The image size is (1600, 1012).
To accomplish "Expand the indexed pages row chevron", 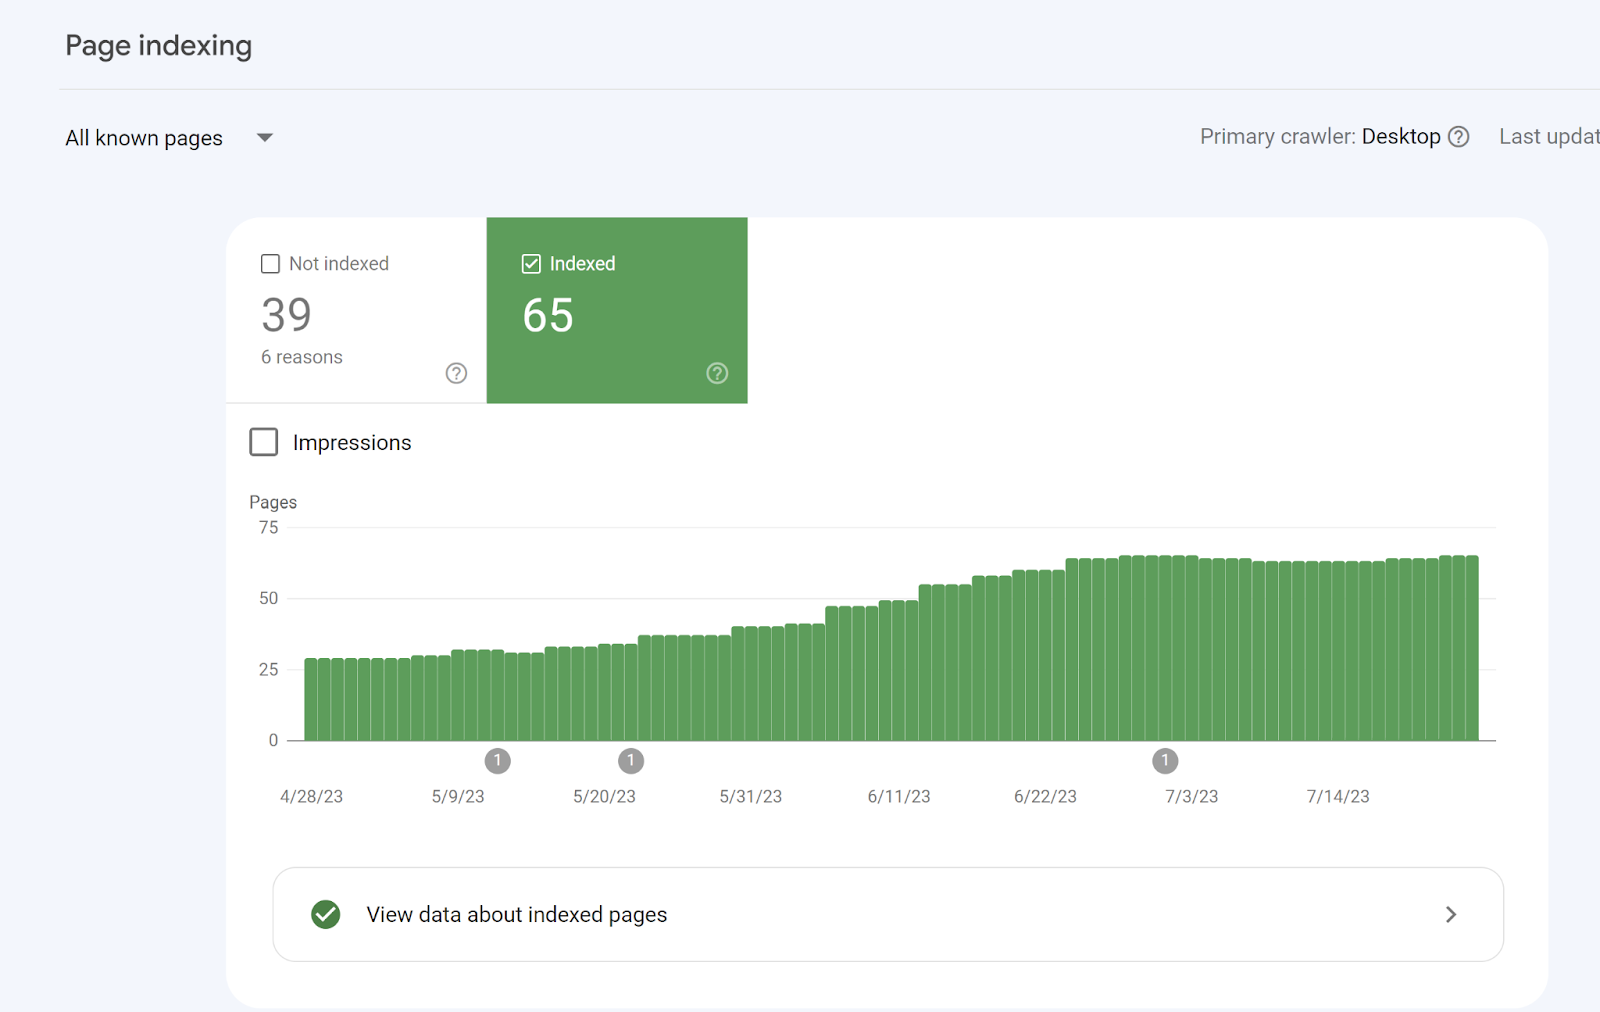I will click(x=1450, y=914).
